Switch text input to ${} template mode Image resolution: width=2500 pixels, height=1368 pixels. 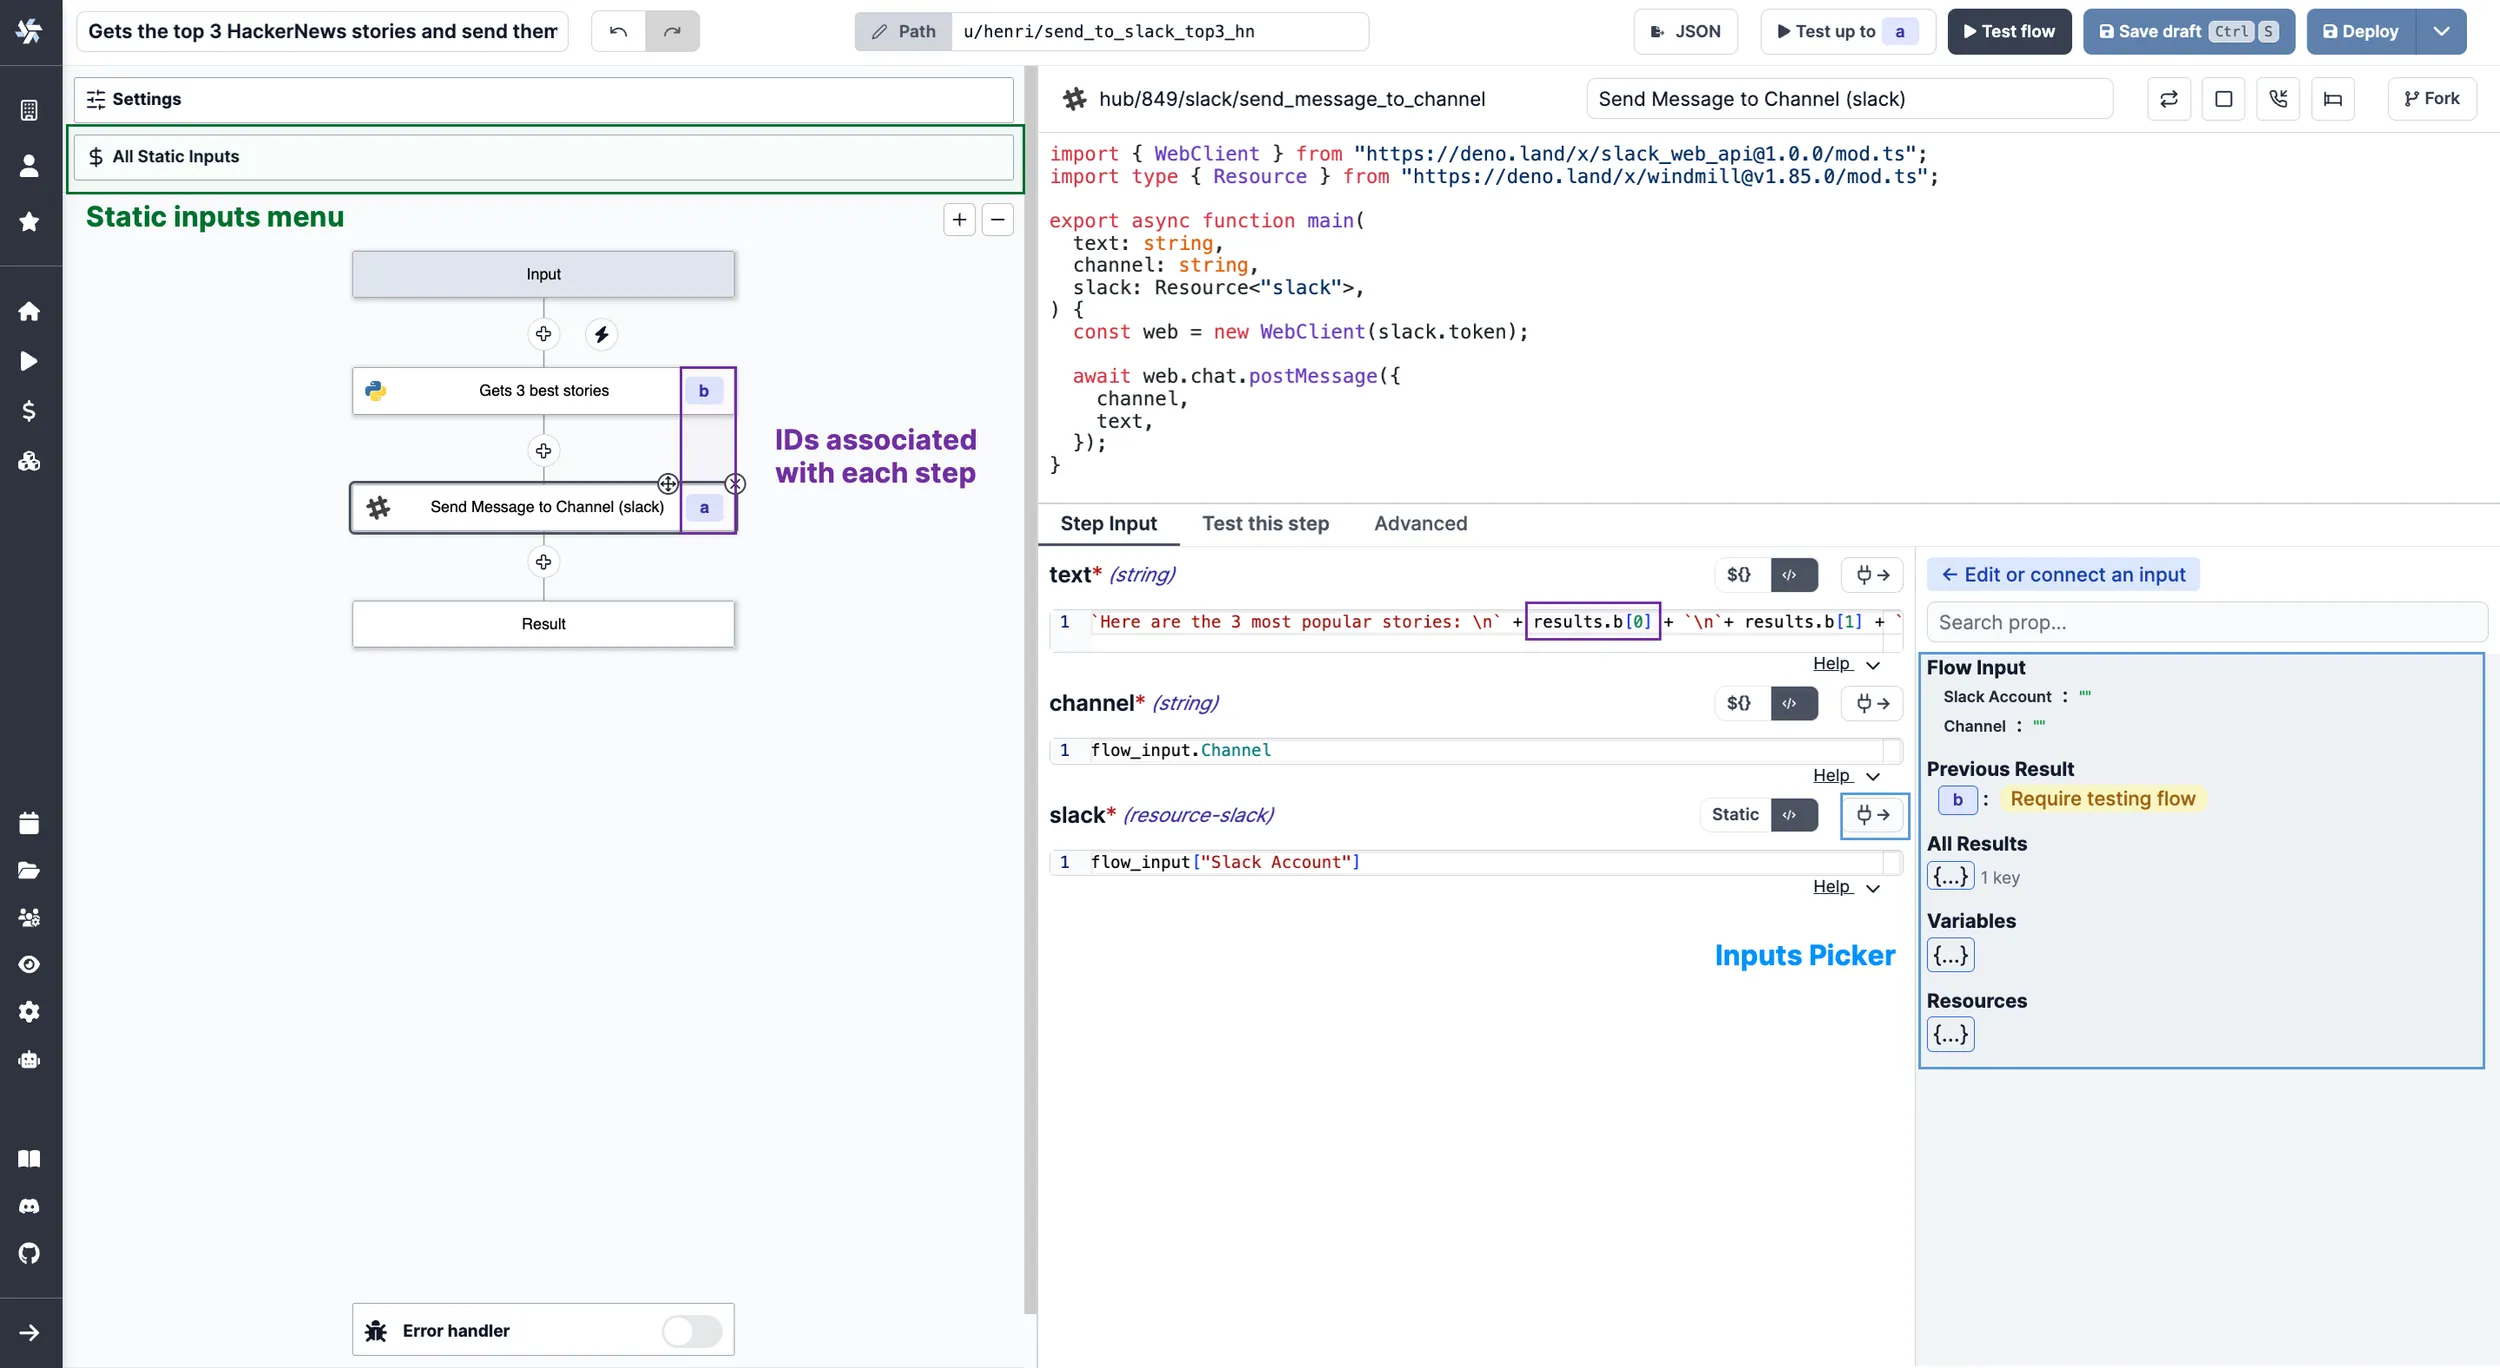click(1739, 575)
